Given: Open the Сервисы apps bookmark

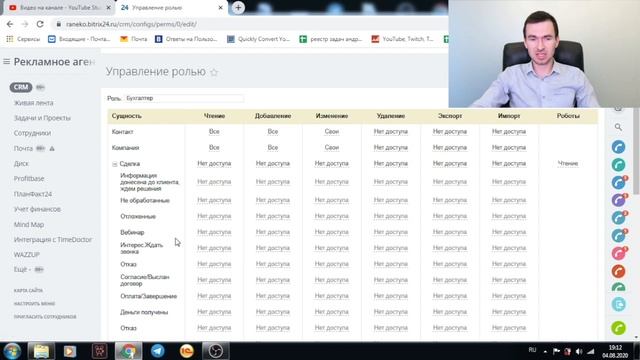Looking at the screenshot, I should click(x=23, y=39).
